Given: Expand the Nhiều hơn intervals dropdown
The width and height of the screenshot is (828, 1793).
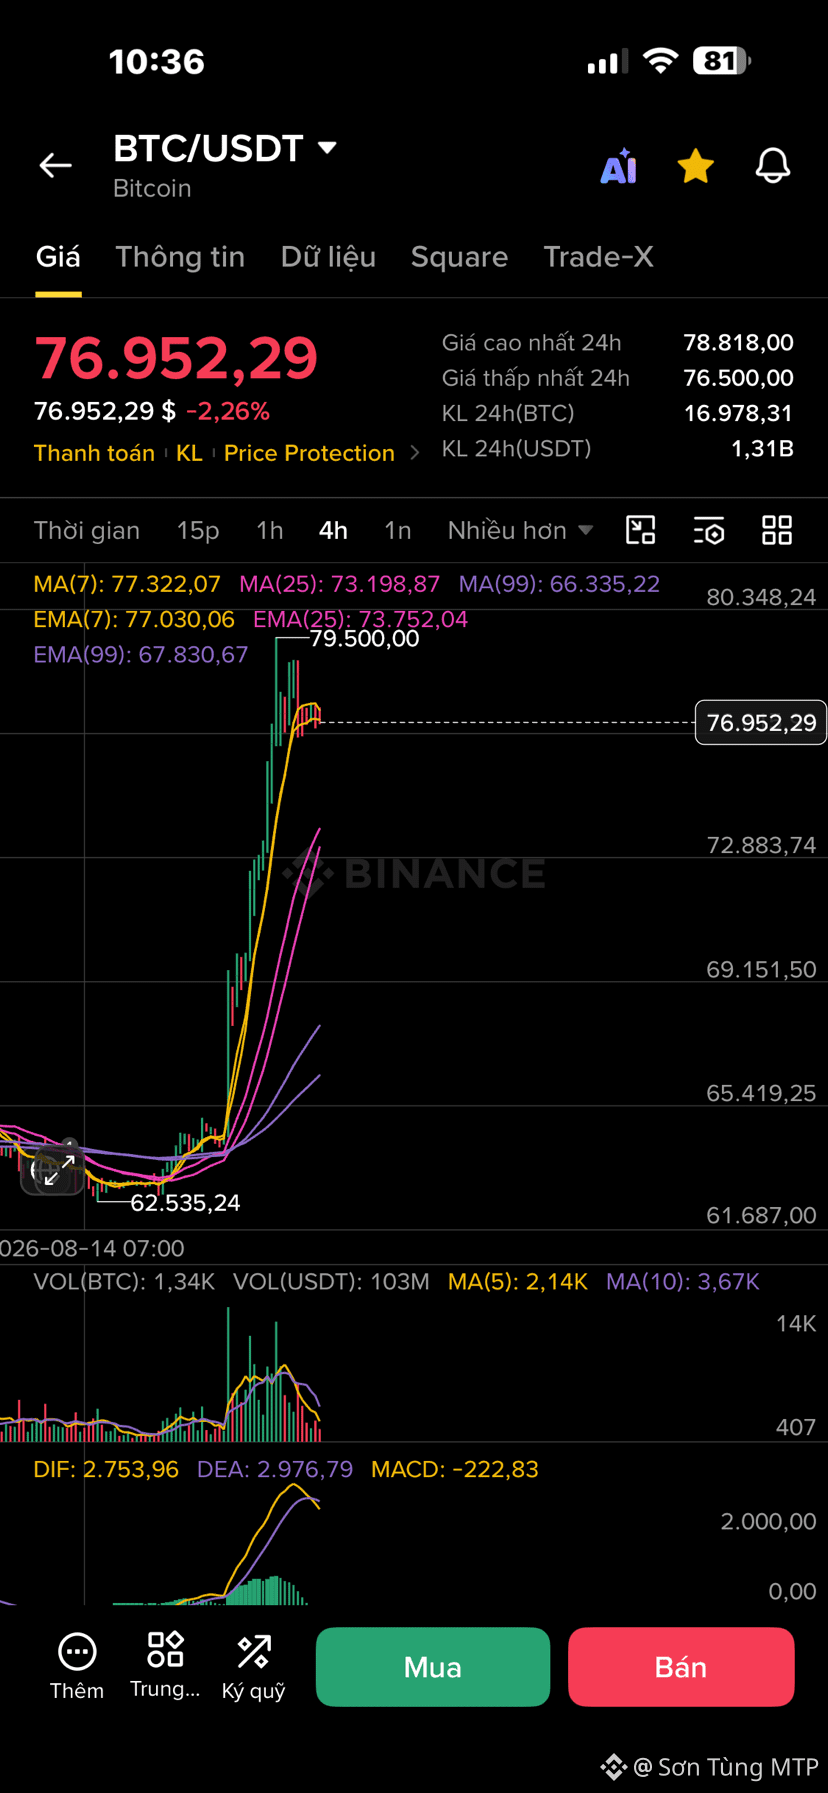Looking at the screenshot, I should click(x=520, y=530).
